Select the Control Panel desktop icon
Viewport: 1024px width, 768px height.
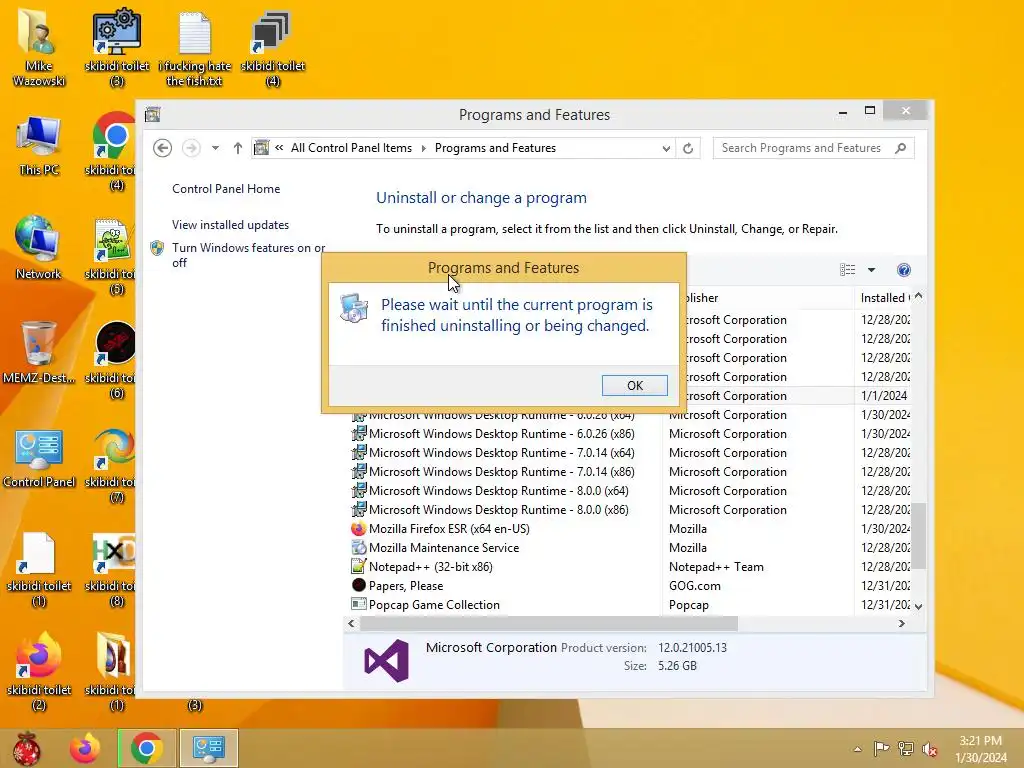click(x=39, y=457)
